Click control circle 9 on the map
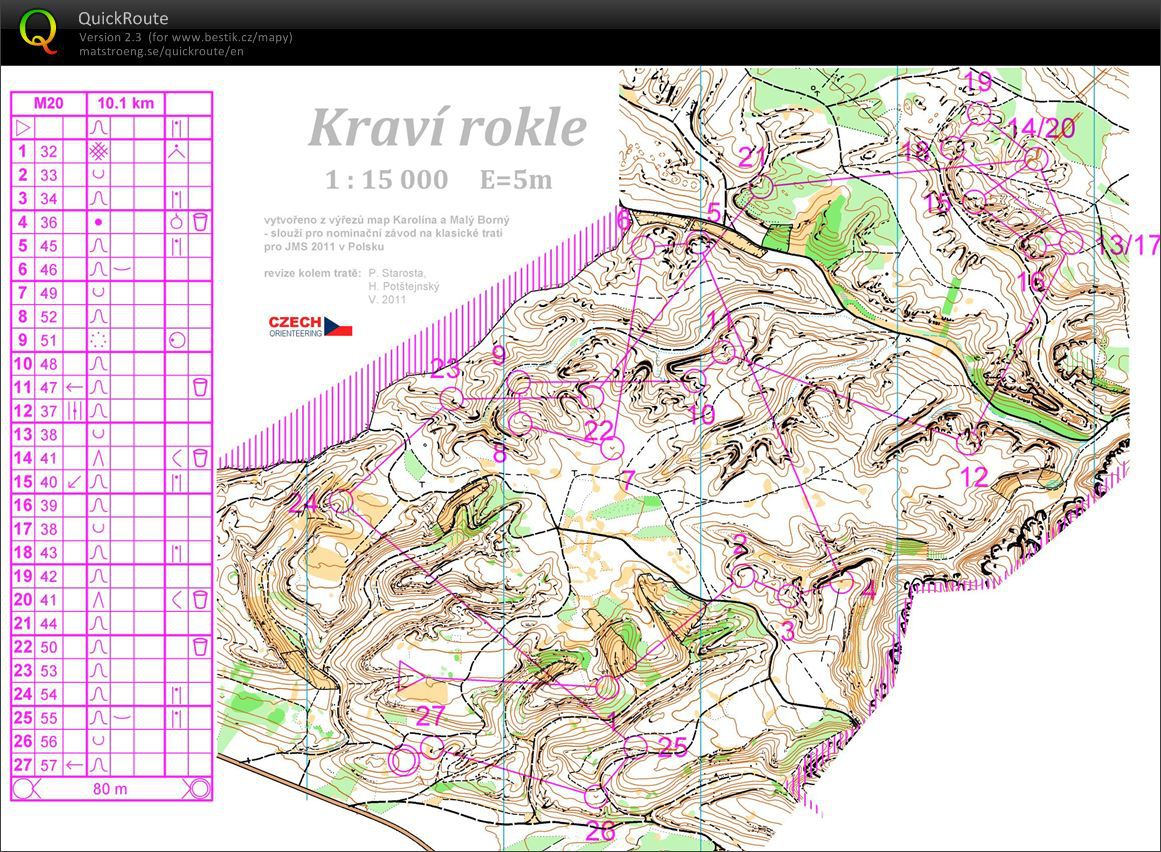 pyautogui.click(x=519, y=383)
